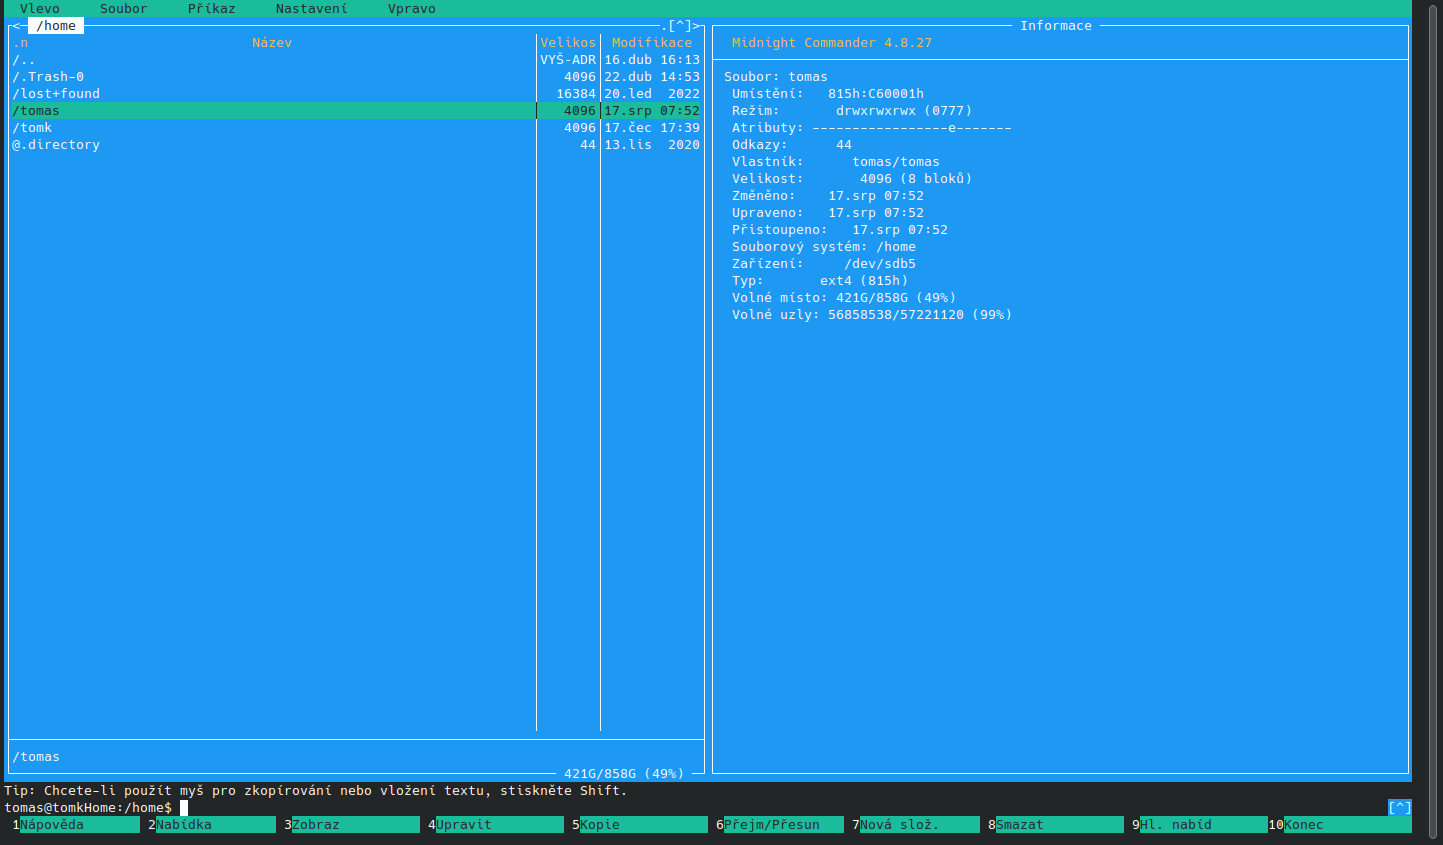
Task: Click the left panel history back arrow
Action: click(x=16, y=26)
